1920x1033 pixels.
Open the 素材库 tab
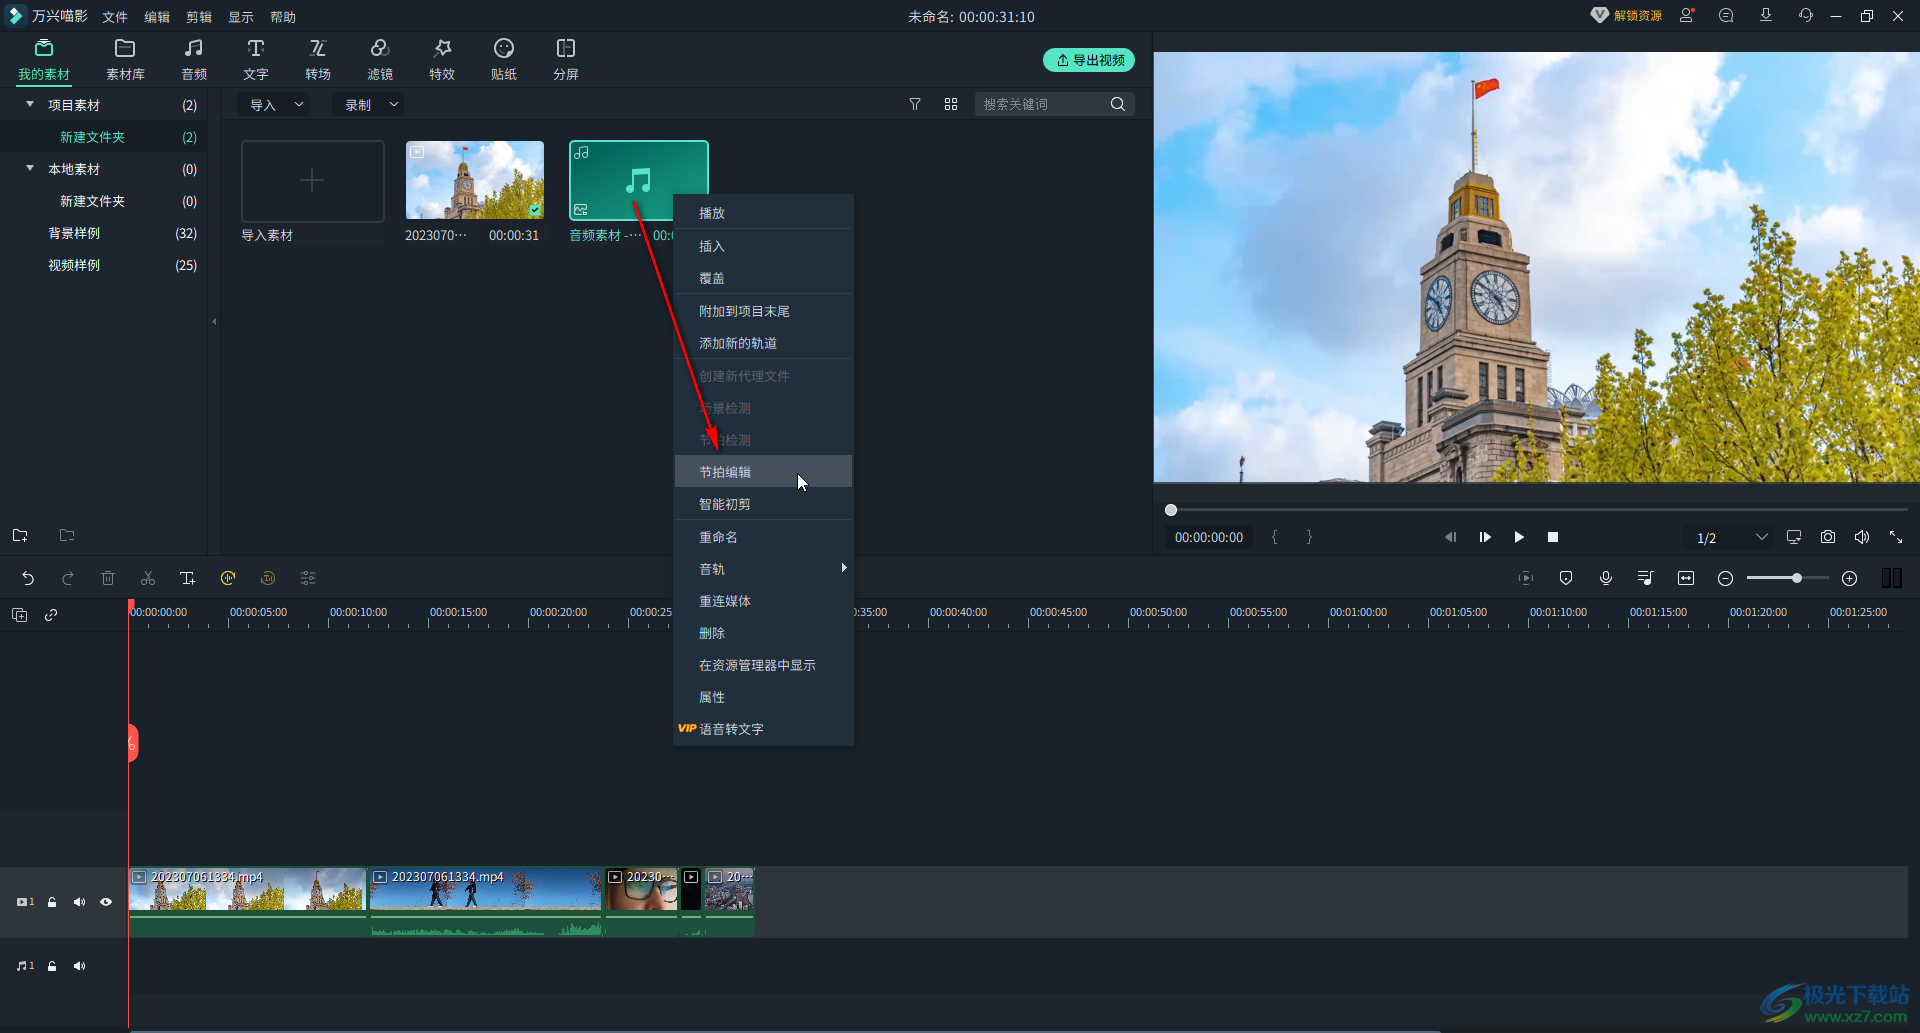(x=125, y=60)
